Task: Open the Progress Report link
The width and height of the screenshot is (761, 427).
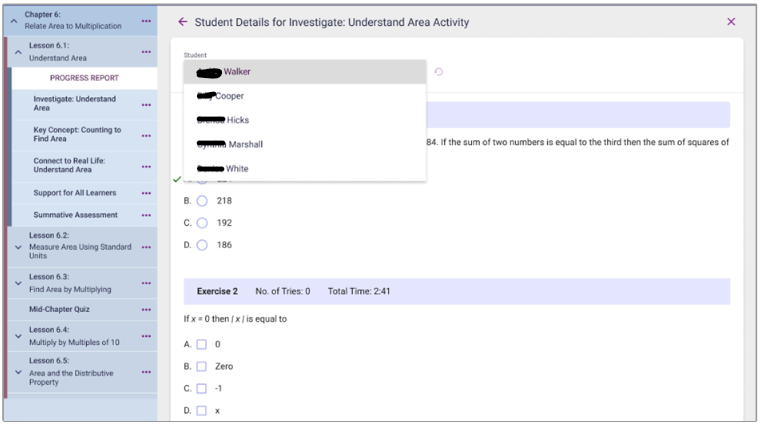Action: coord(84,78)
